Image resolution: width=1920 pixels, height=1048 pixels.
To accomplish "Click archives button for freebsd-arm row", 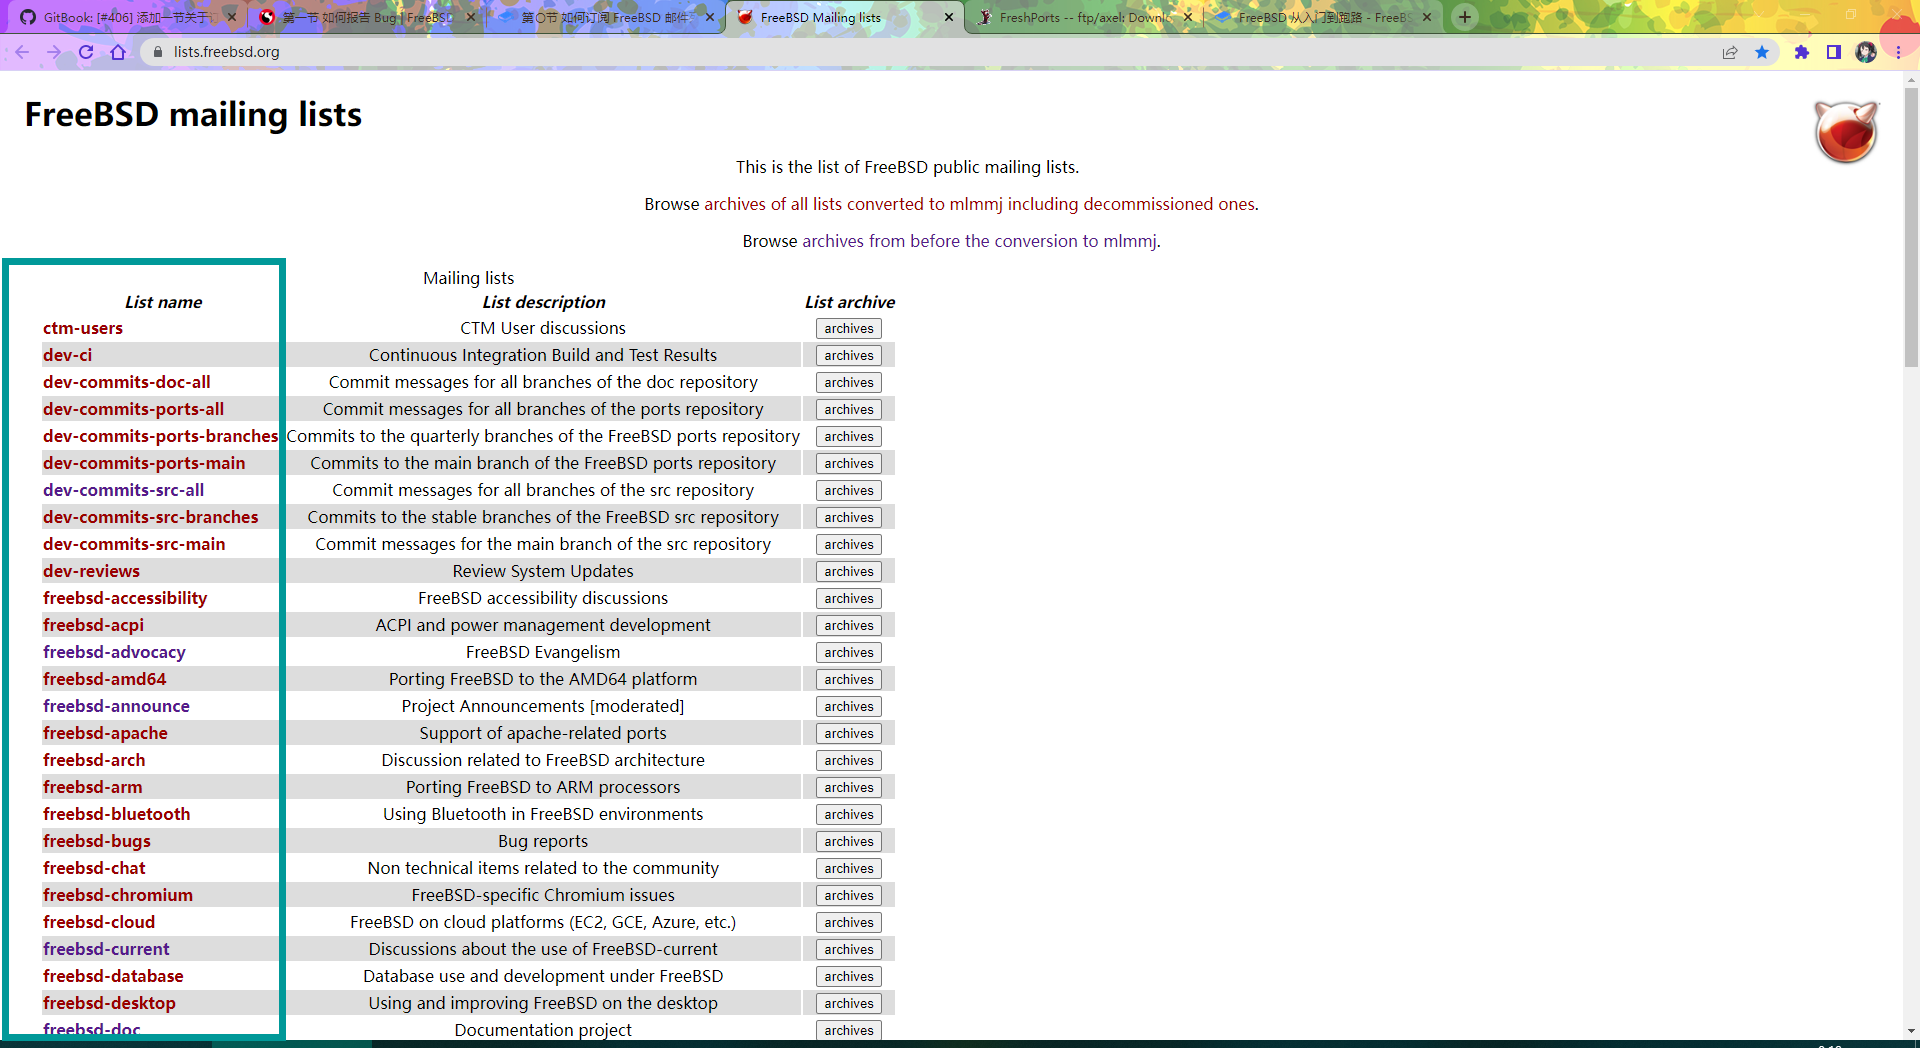I will pos(849,787).
